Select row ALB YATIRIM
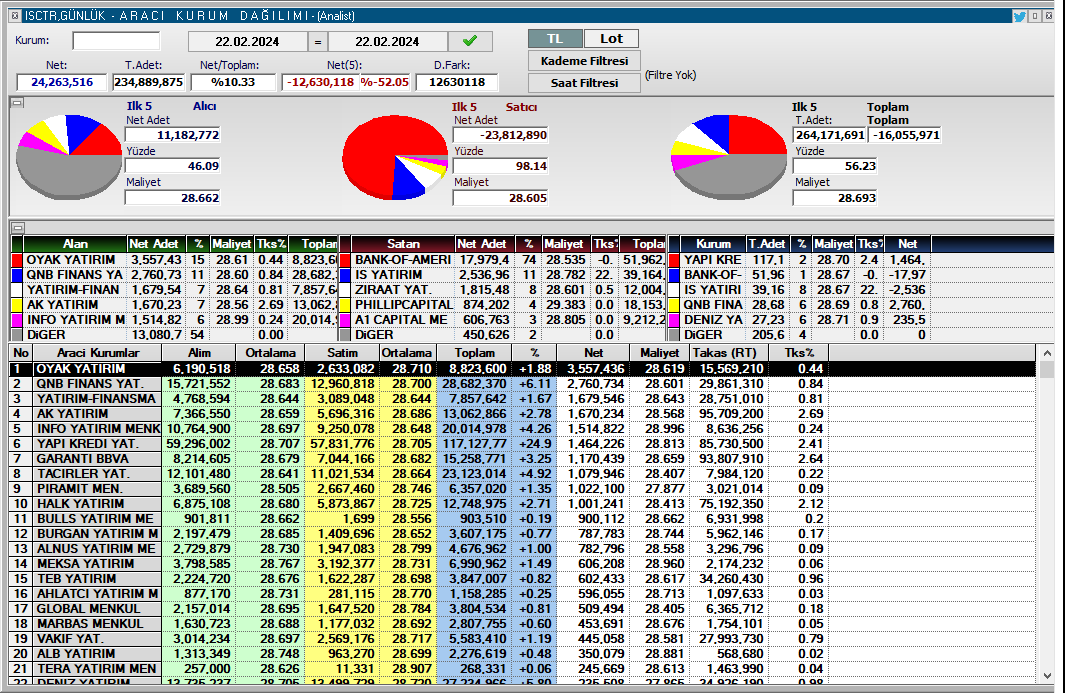1065x693 pixels. (523, 654)
